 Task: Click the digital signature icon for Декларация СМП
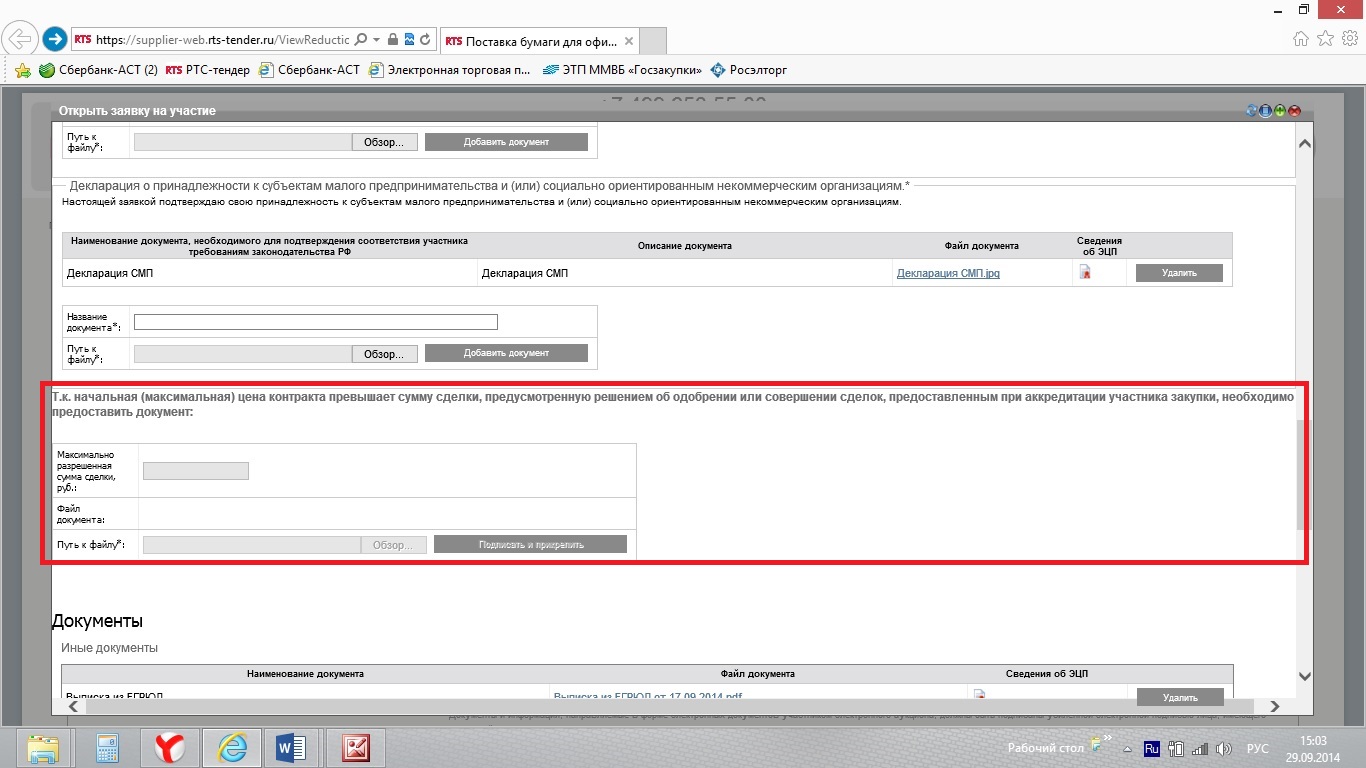(1084, 273)
